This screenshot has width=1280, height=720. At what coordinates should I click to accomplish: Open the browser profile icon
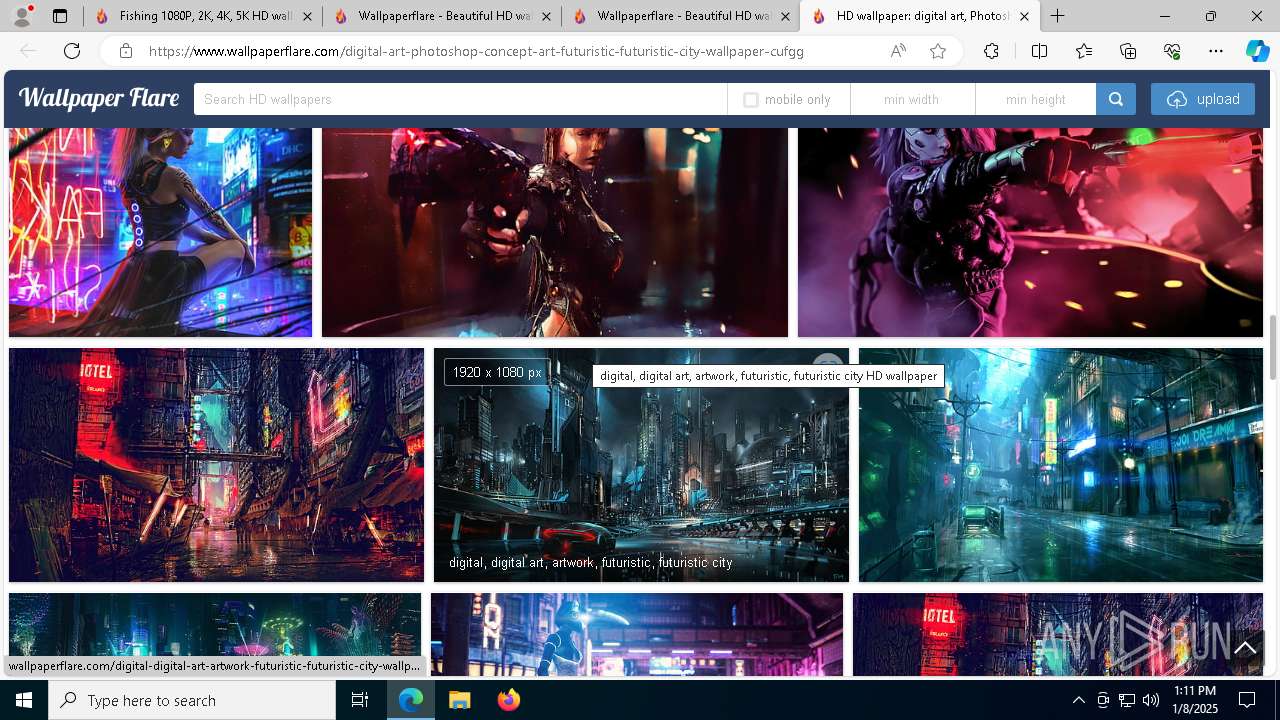tap(22, 16)
